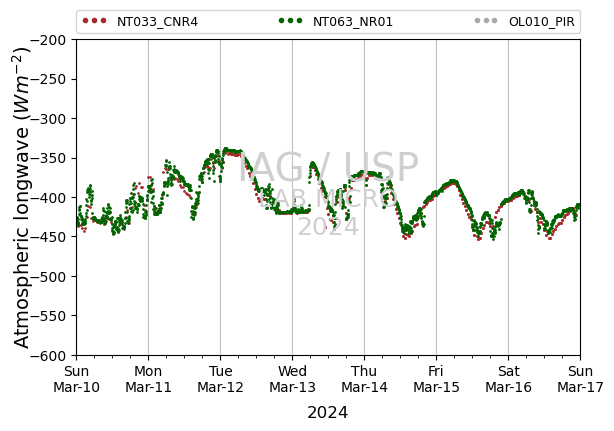Click the Mon Mar-11 x-axis label
This screenshot has height=431, width=614.
[x=148, y=379]
